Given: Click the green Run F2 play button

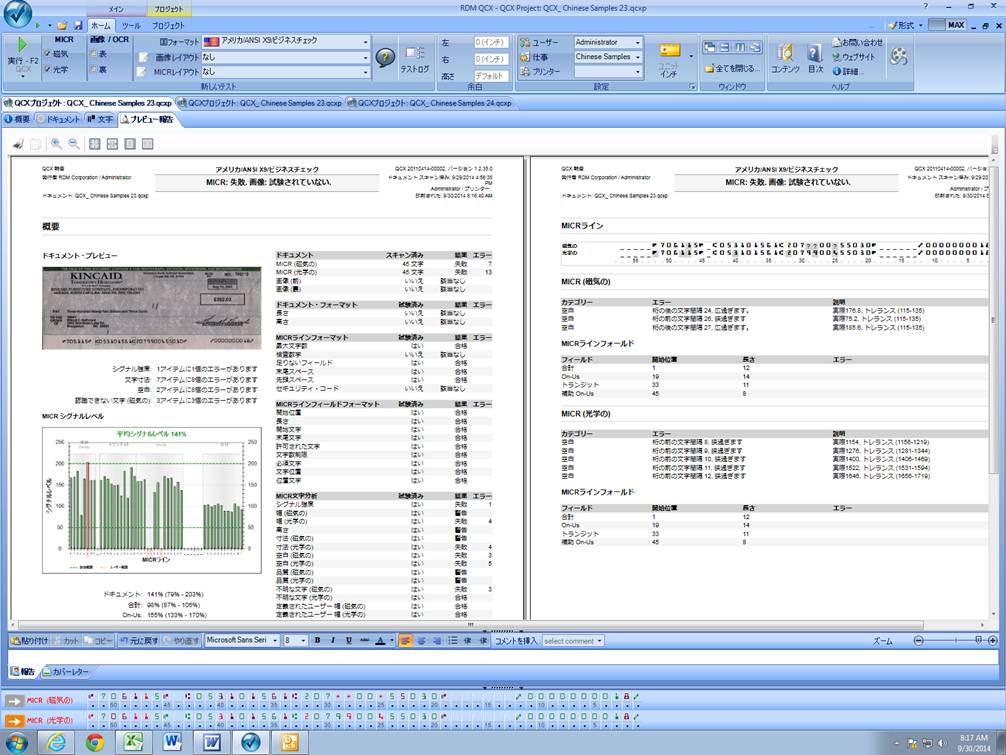Looking at the screenshot, I should click(22, 46).
